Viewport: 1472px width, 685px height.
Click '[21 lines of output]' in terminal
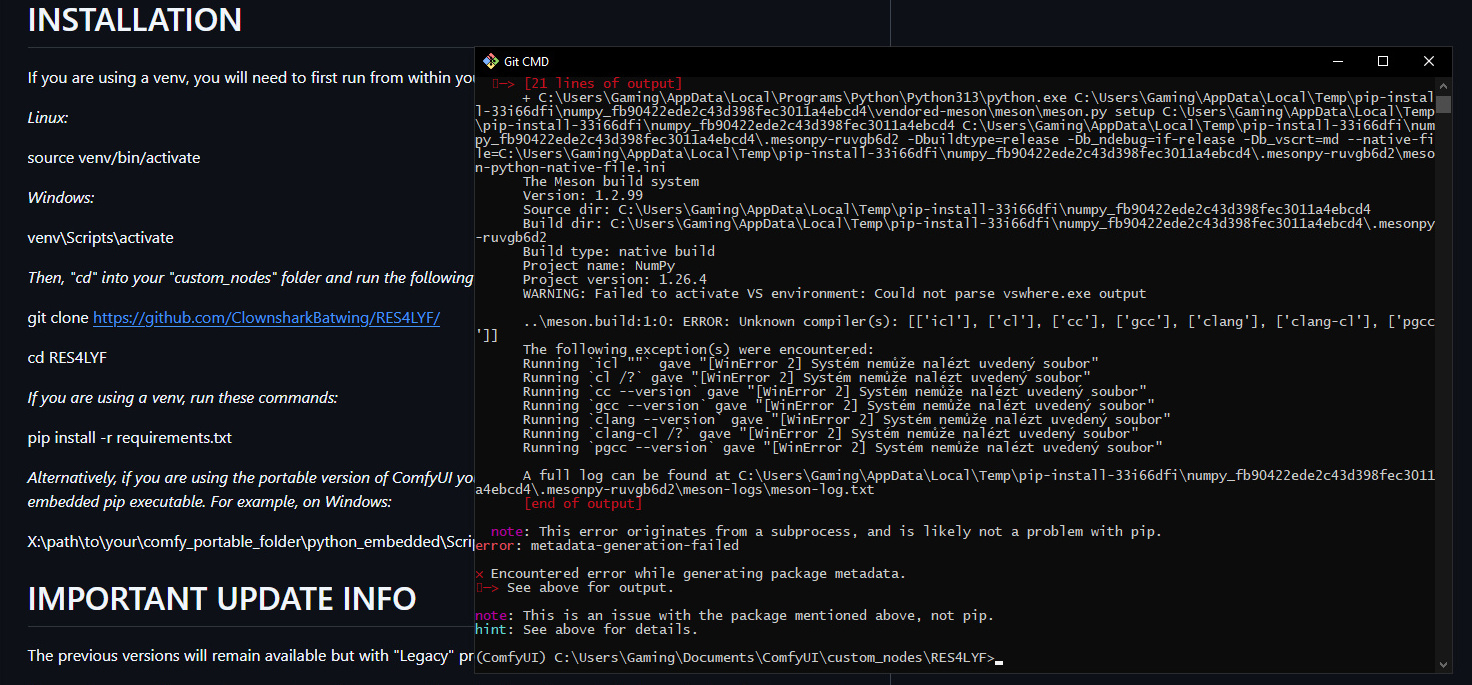(x=603, y=84)
